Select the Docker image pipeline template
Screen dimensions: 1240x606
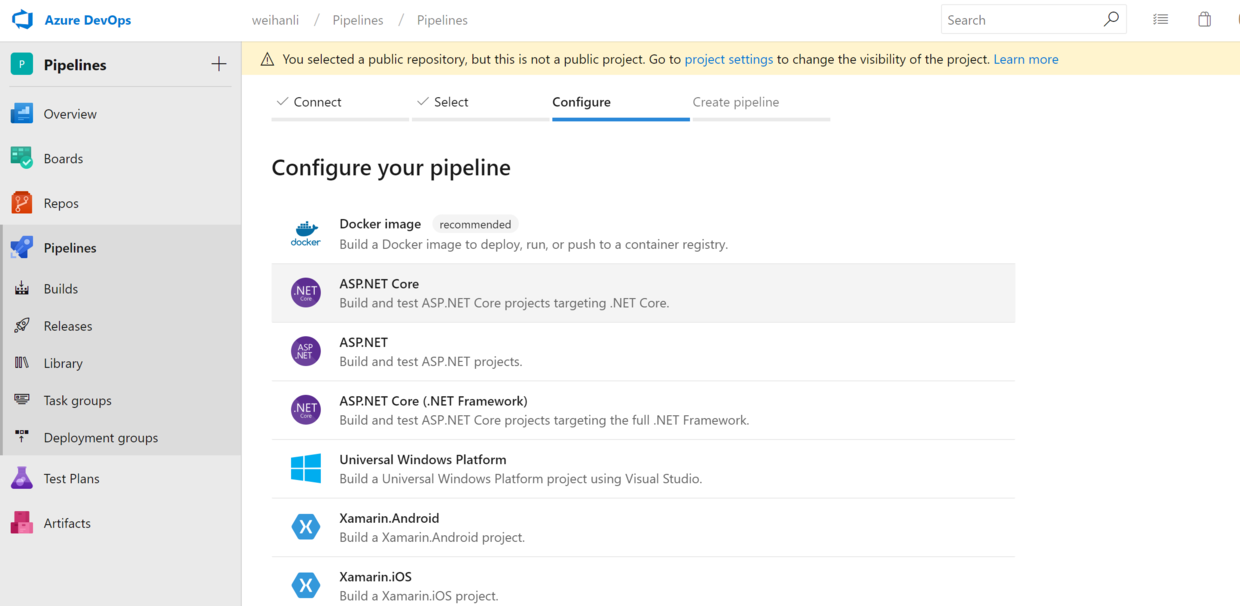pyautogui.click(x=380, y=224)
